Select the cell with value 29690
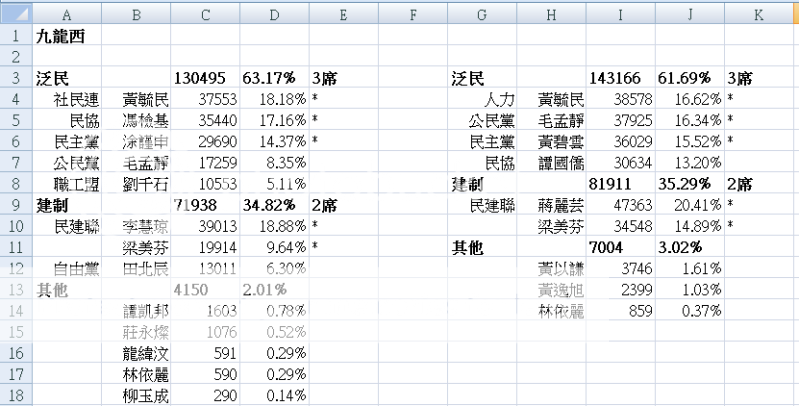 tap(205, 141)
